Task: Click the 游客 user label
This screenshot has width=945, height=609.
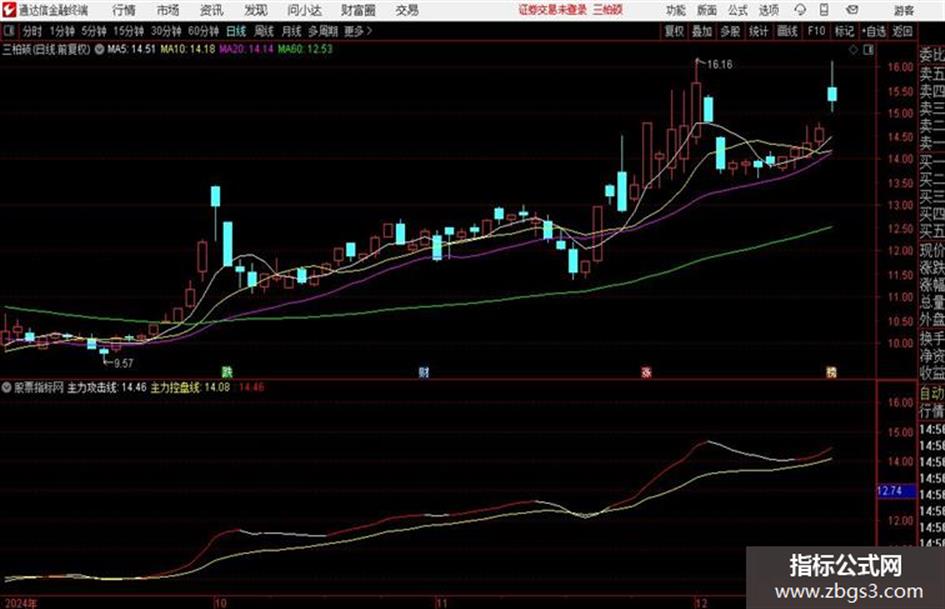Action: pos(903,10)
